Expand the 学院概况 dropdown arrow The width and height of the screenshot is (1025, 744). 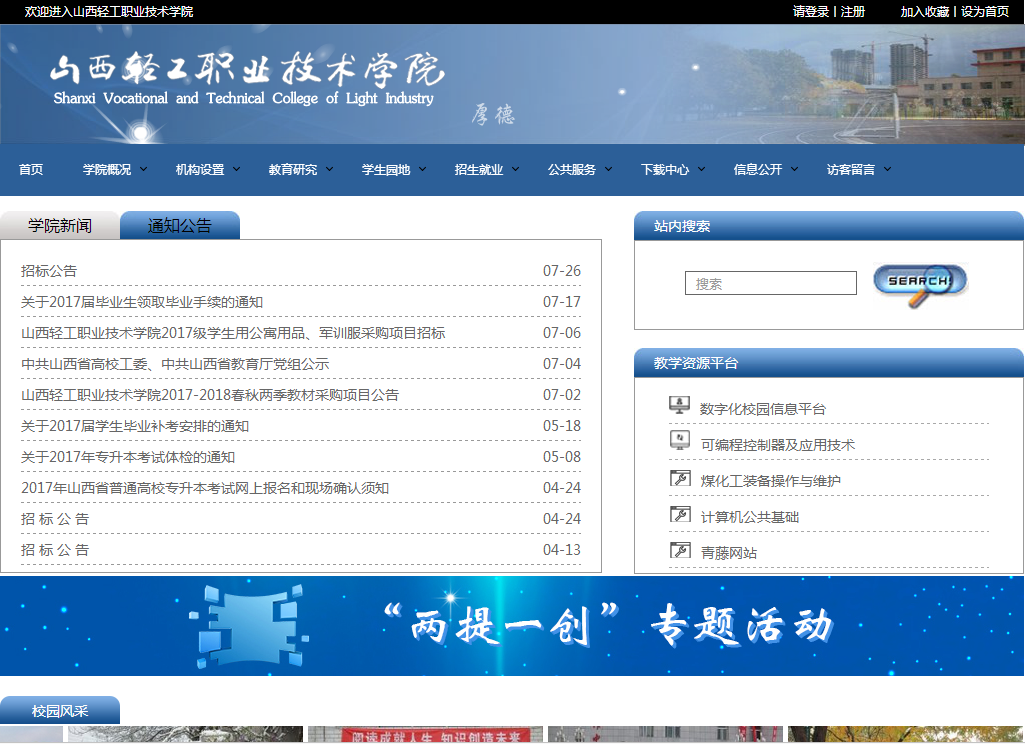(144, 169)
